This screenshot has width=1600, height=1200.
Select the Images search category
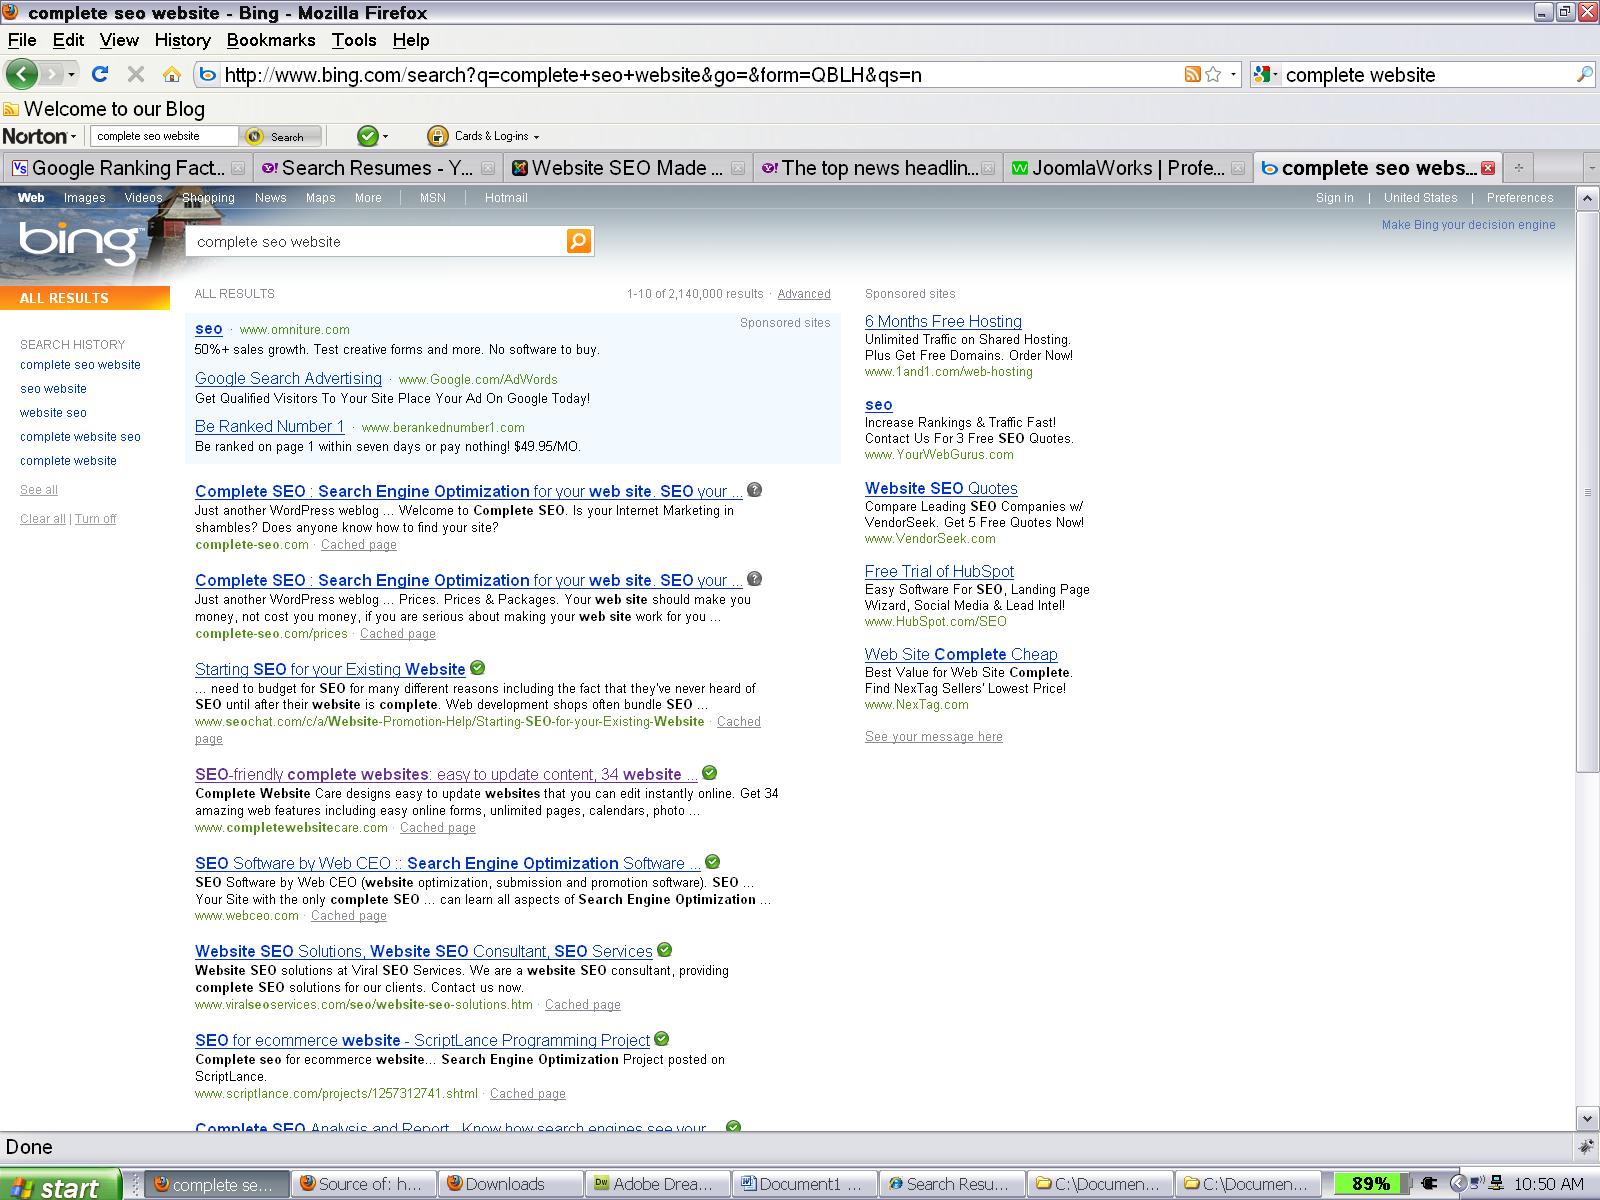84,198
